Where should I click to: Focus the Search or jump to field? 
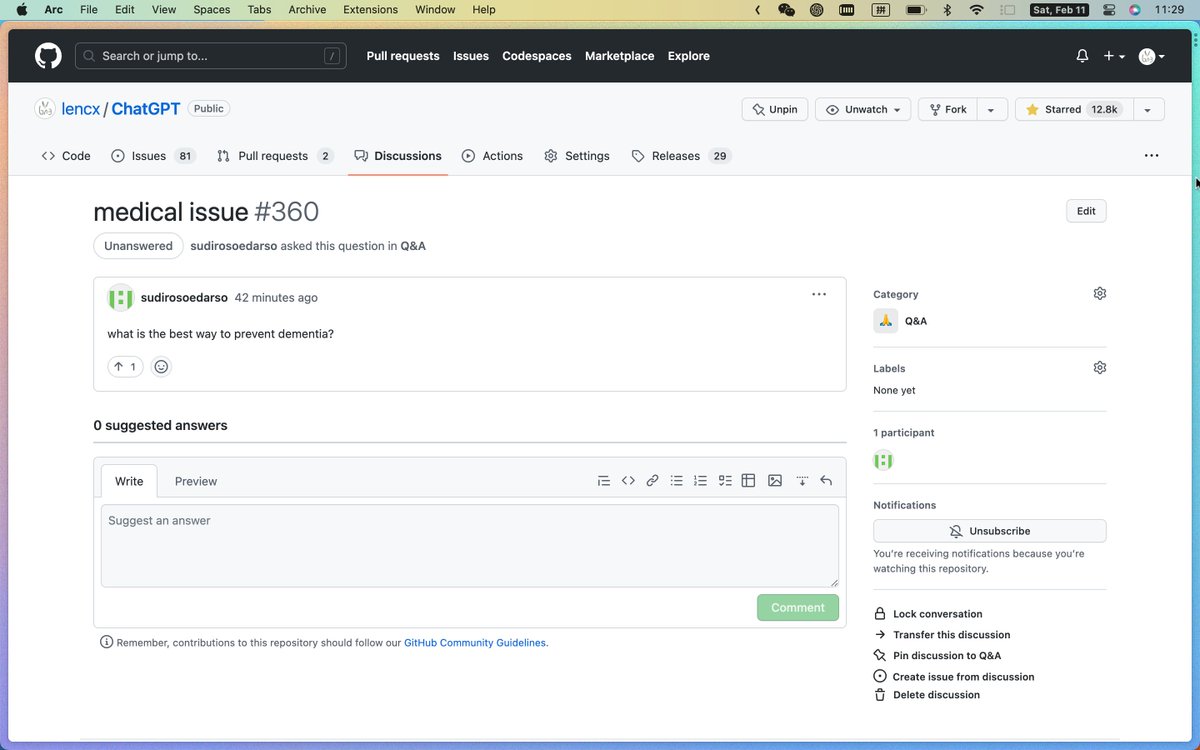pos(211,56)
